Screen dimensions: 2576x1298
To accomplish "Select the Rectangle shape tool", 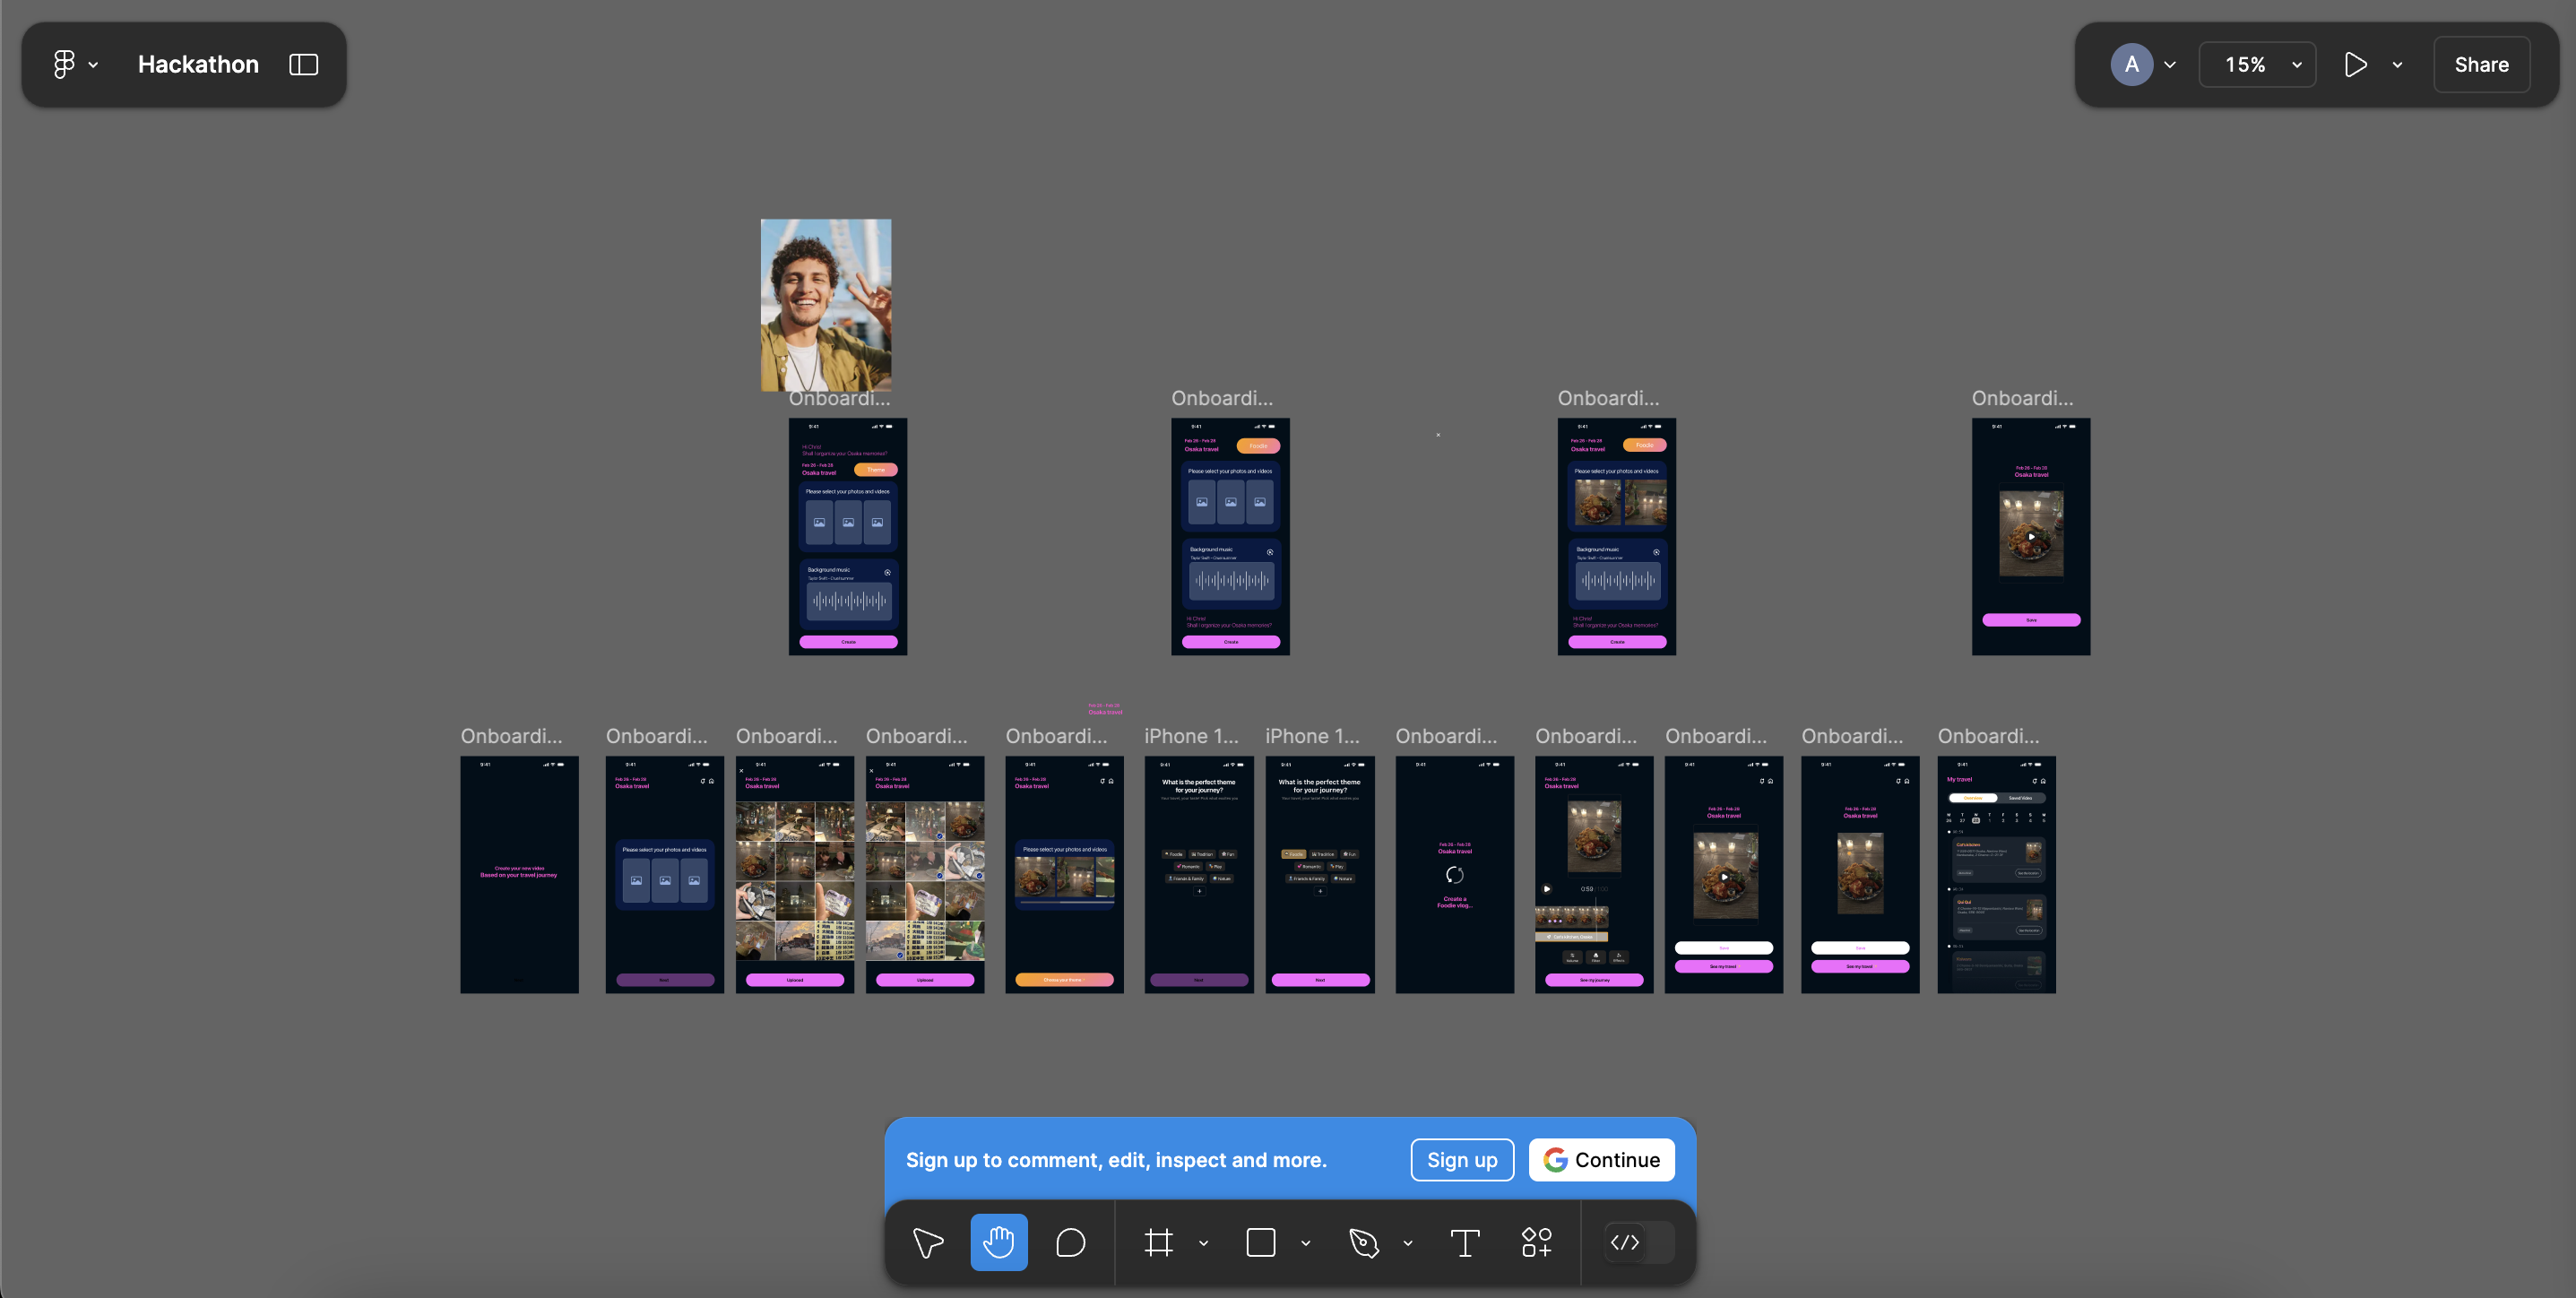I will coord(1260,1243).
